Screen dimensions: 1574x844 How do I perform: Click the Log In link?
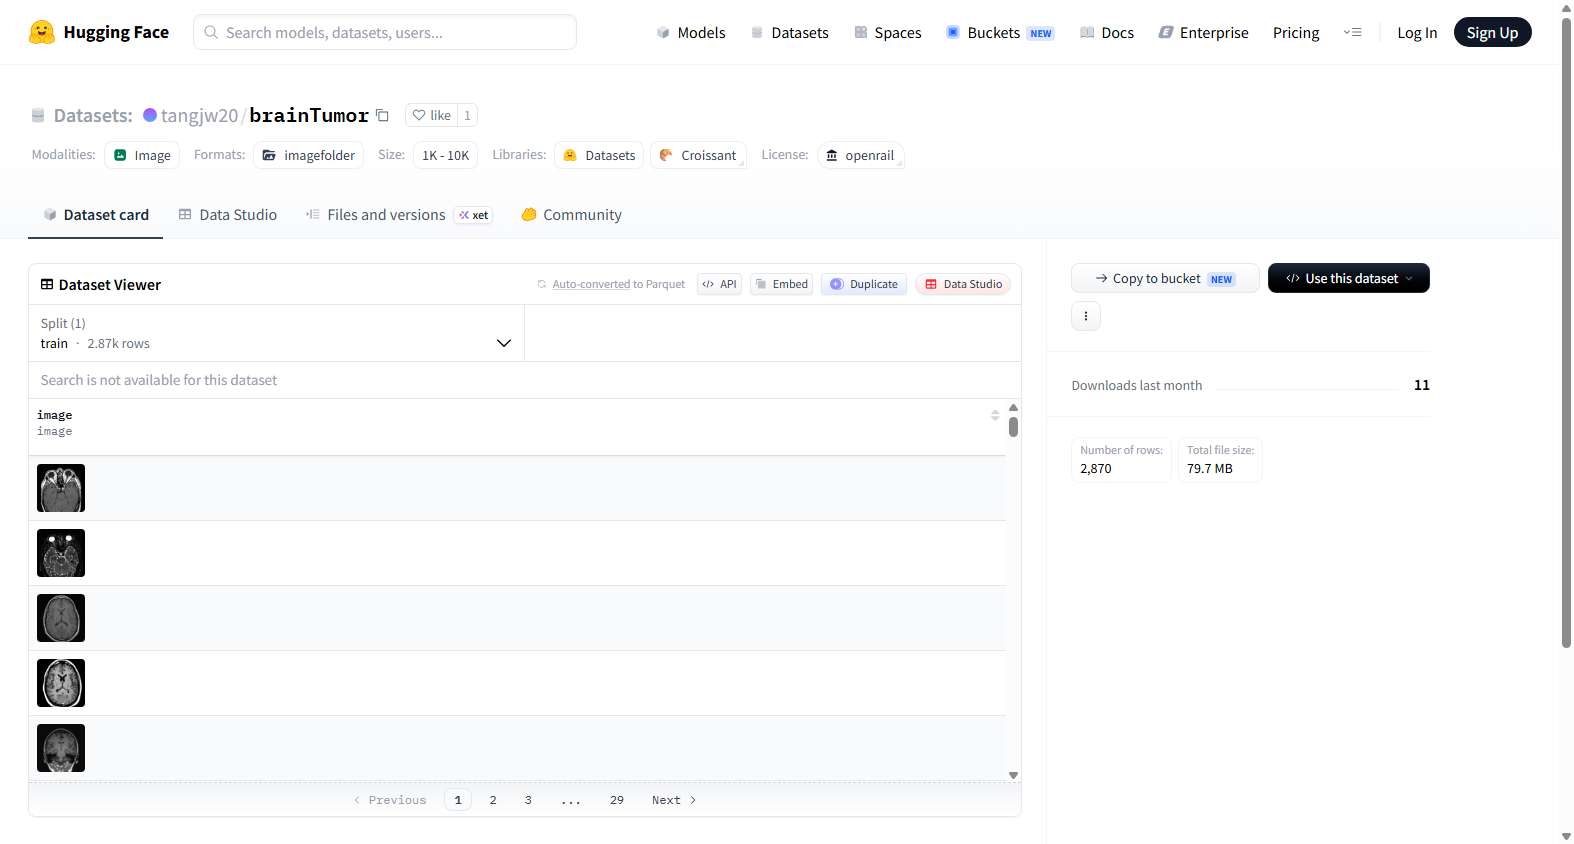click(x=1417, y=33)
